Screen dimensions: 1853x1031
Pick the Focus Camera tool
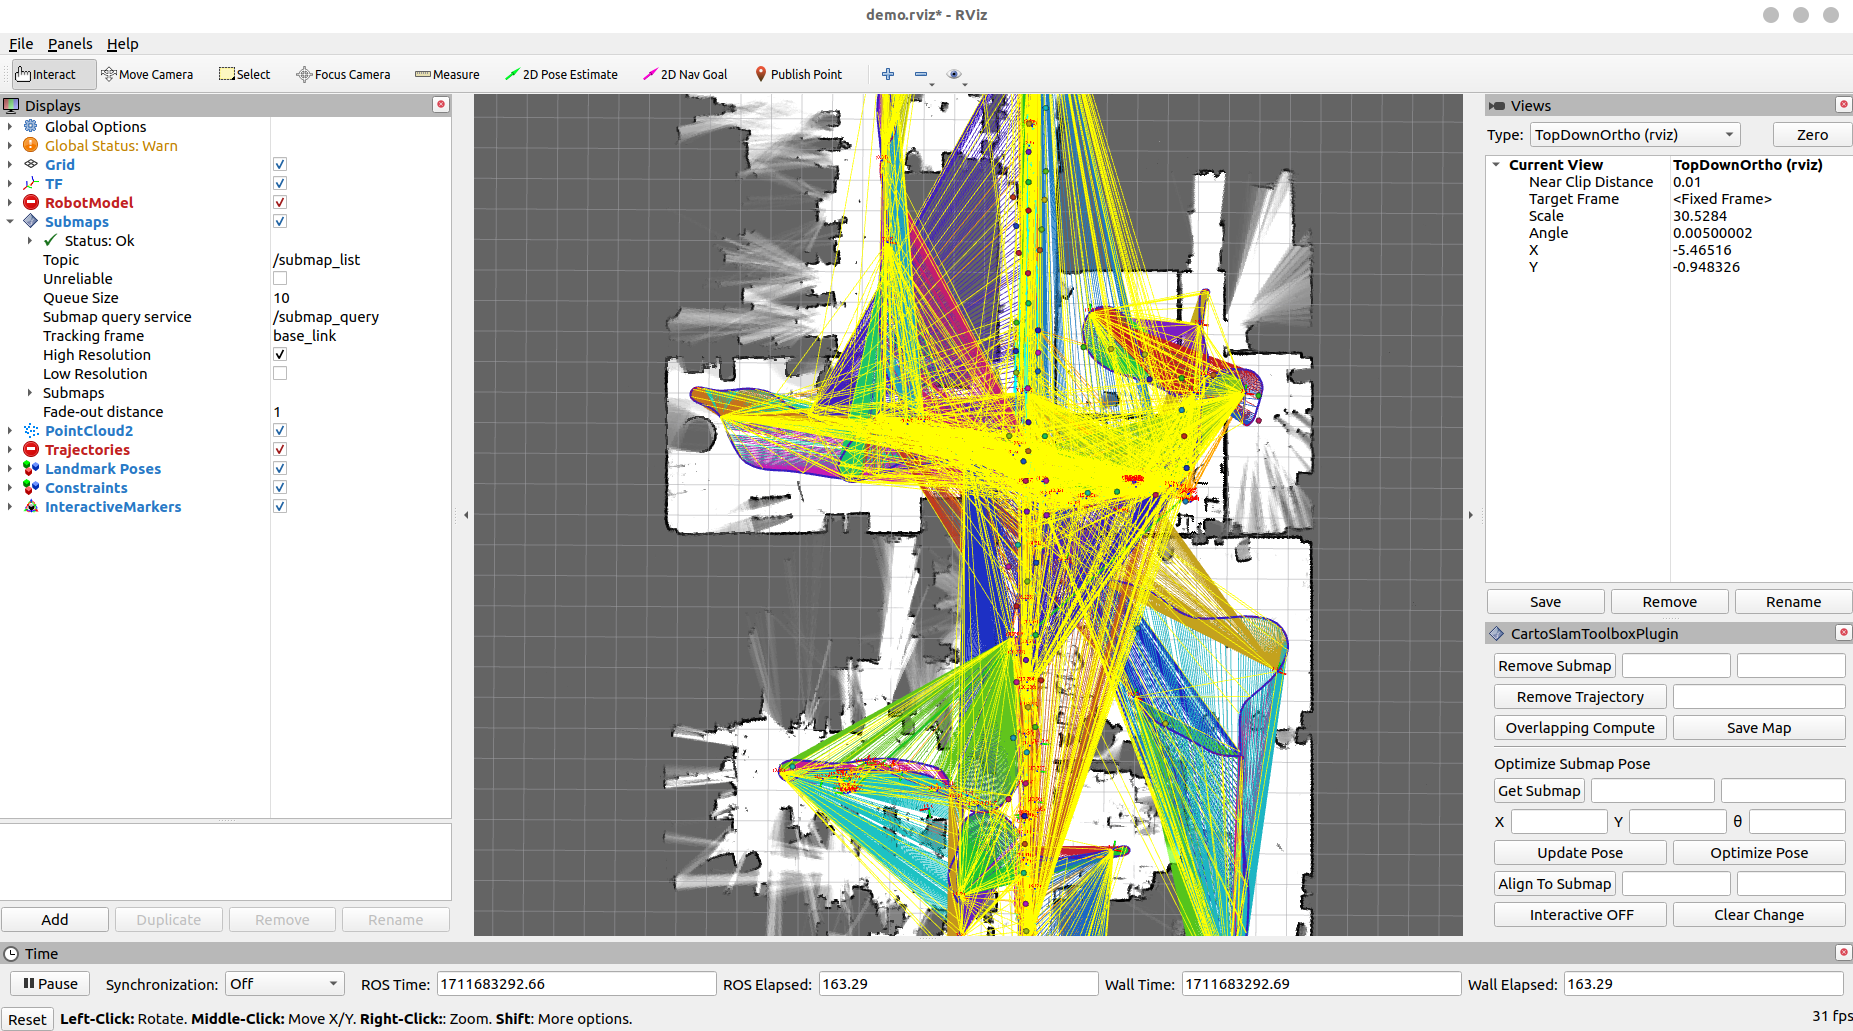(343, 74)
